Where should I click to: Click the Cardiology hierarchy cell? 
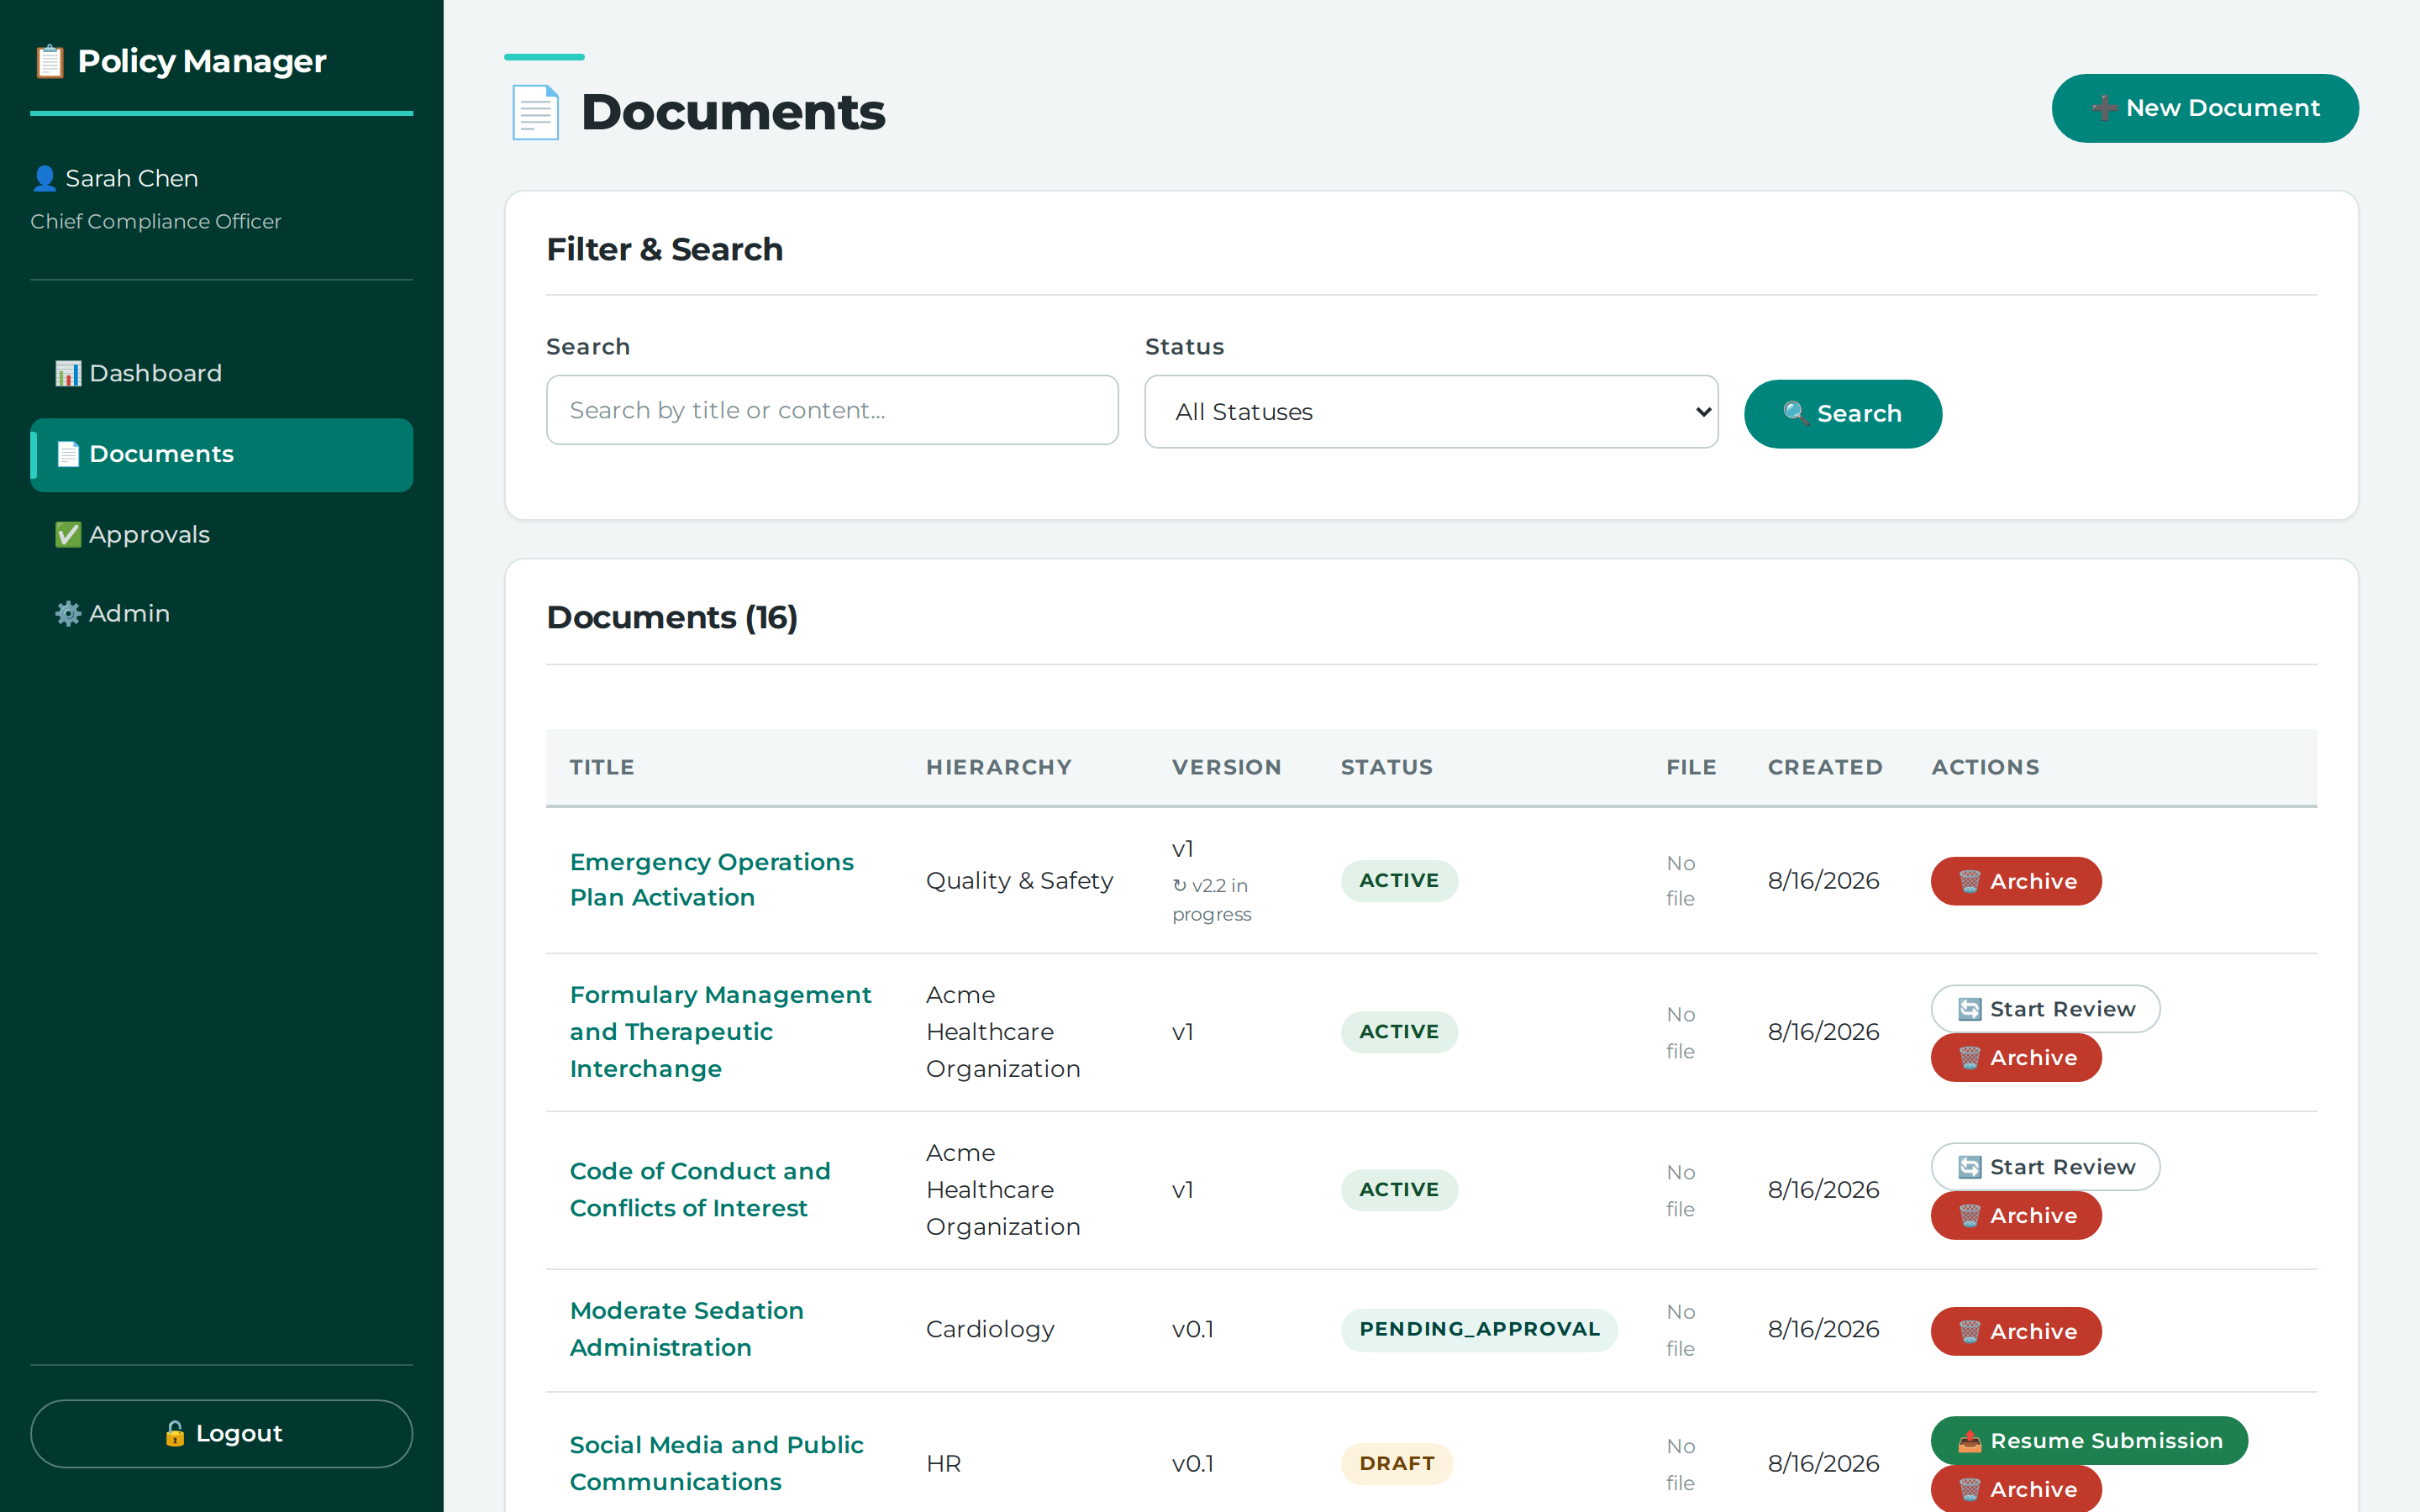pos(990,1329)
